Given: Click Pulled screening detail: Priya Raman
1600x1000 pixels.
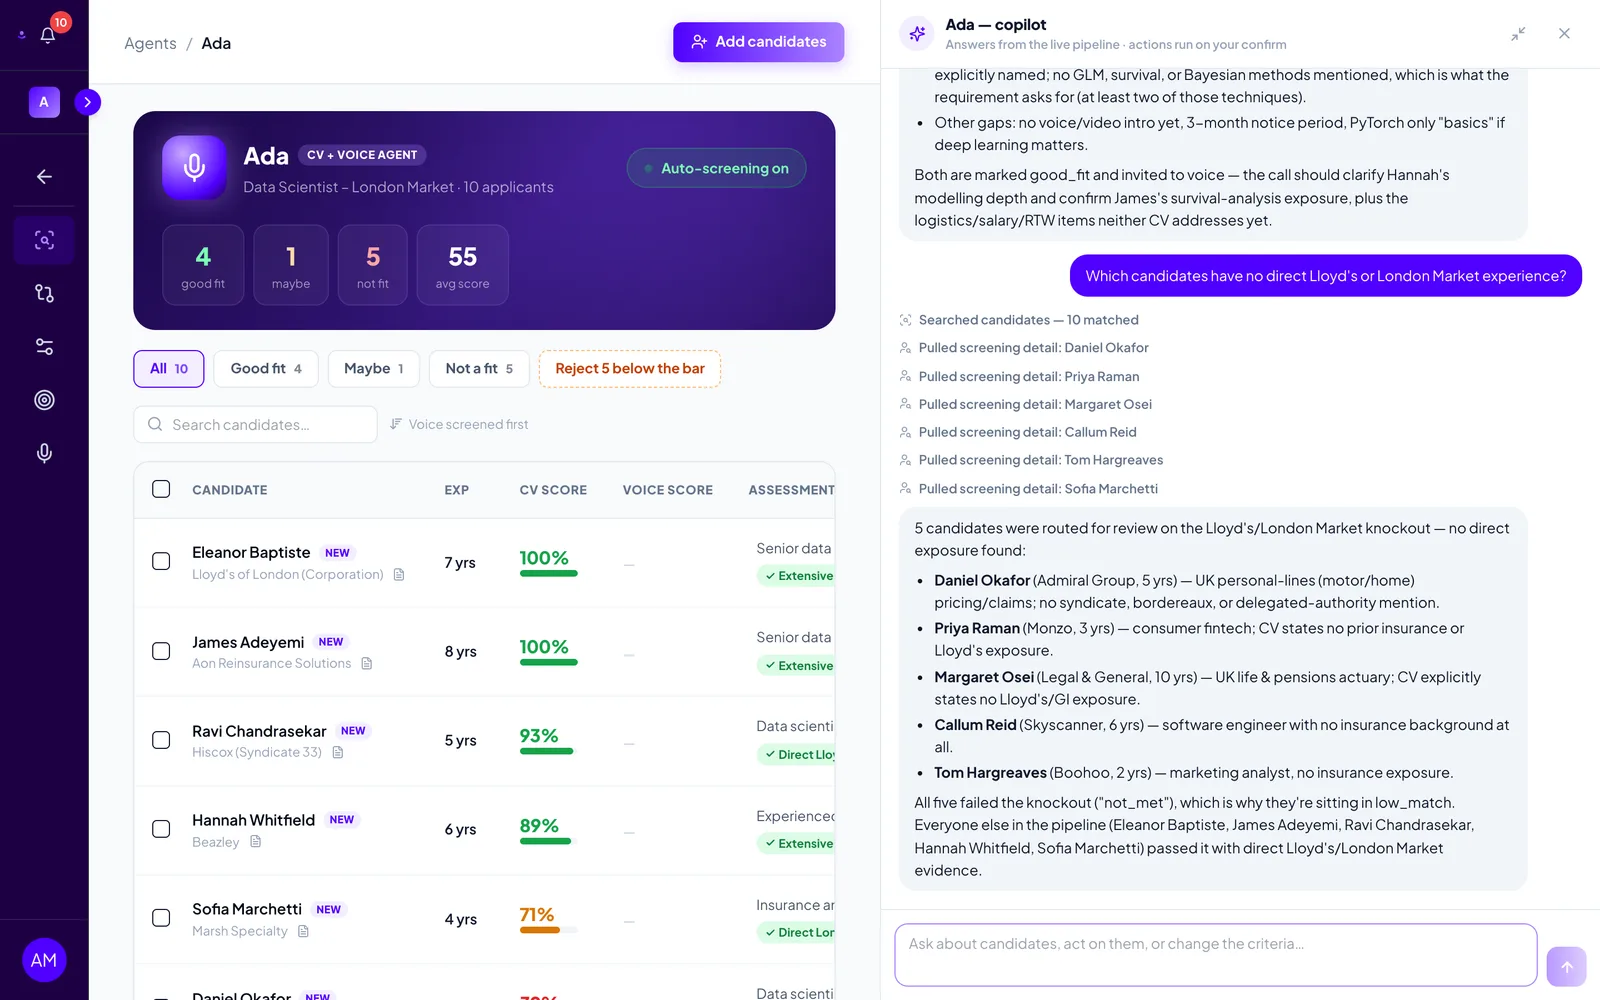Looking at the screenshot, I should pyautogui.click(x=1019, y=377).
